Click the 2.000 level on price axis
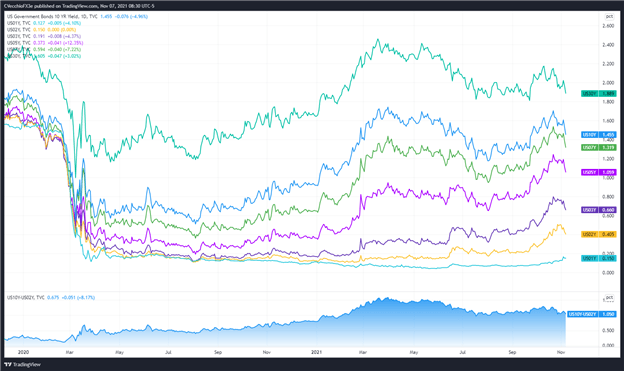The height and width of the screenshot is (371, 624). pos(608,83)
